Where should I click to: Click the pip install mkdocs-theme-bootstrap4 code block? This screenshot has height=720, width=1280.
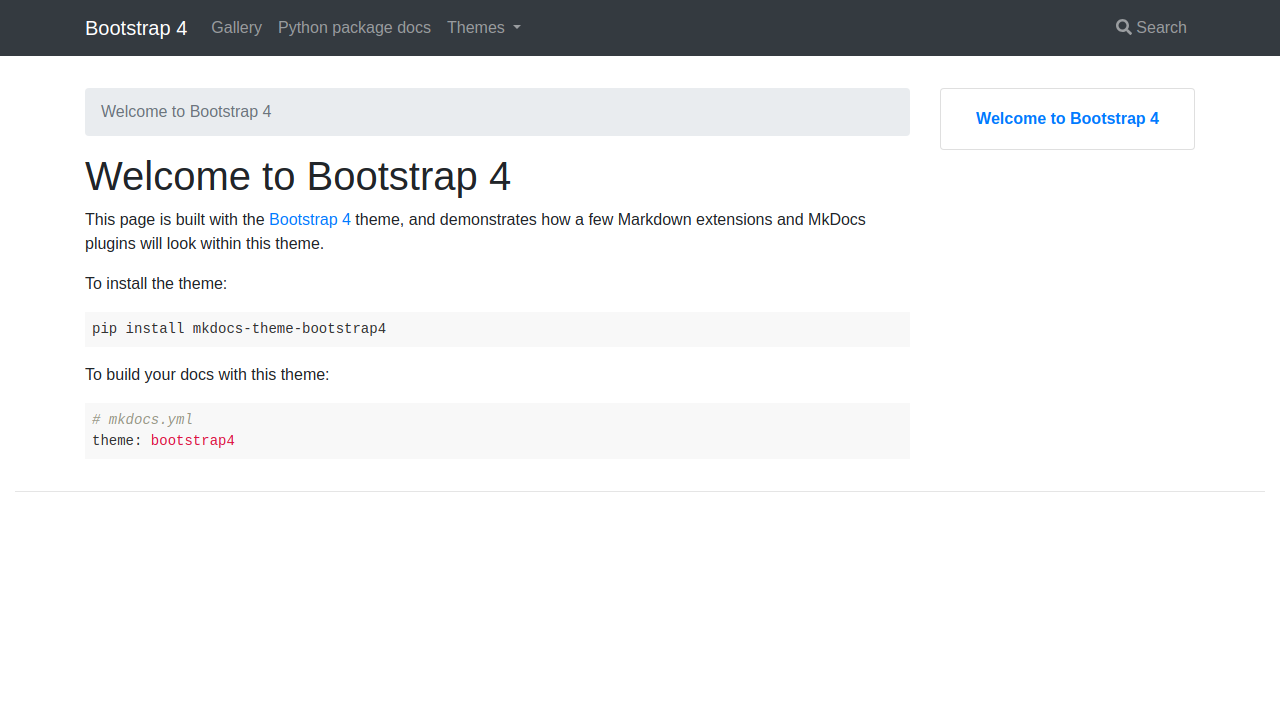[497, 329]
